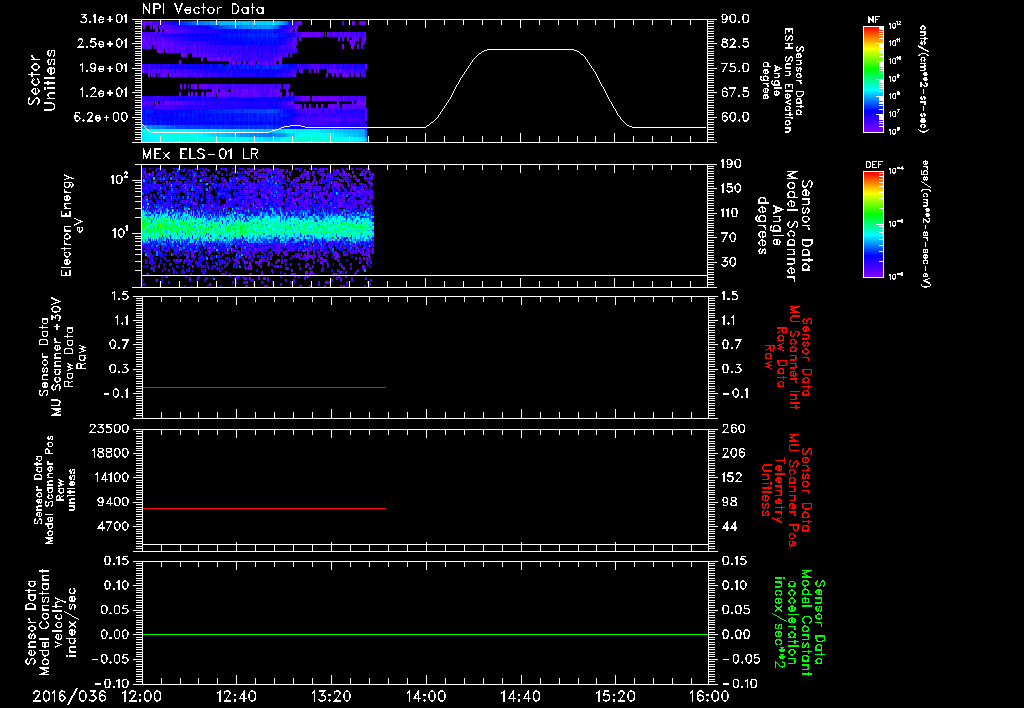Screen dimensions: 1024x708
Task: Click the red "MU Scanner Int Raw Data" label
Action: pyautogui.click(x=789, y=357)
